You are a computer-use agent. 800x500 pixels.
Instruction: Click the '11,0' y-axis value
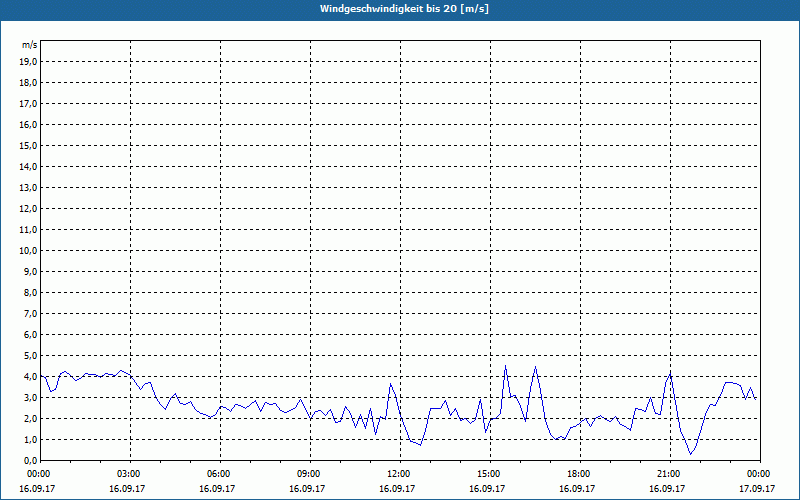pos(28,230)
